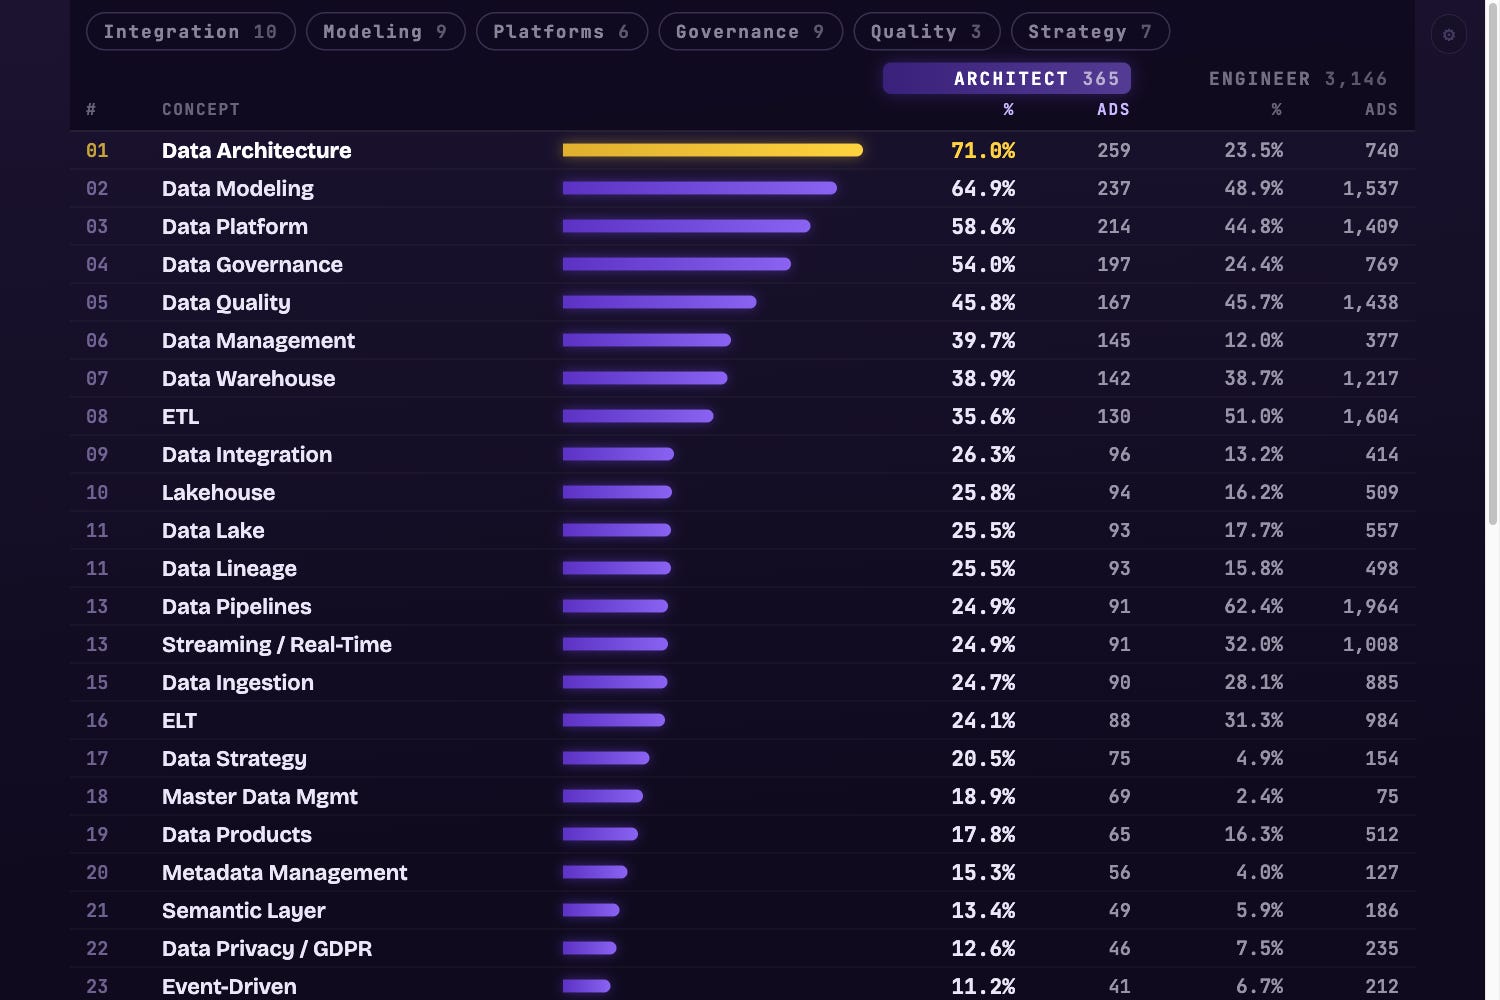
Task: Select the Data Privacy / GDPR concept
Action: pos(266,948)
